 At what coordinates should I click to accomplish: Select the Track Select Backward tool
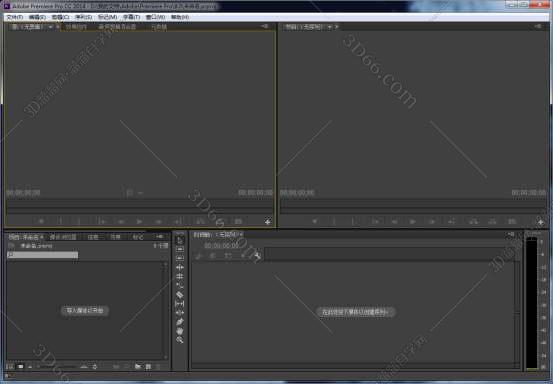[x=180, y=258]
